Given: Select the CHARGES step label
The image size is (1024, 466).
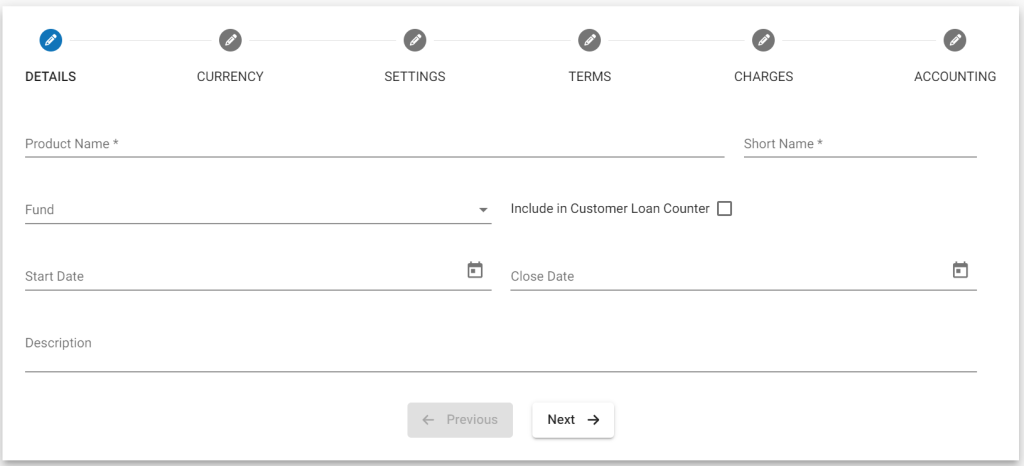Looking at the screenshot, I should click(x=763, y=77).
